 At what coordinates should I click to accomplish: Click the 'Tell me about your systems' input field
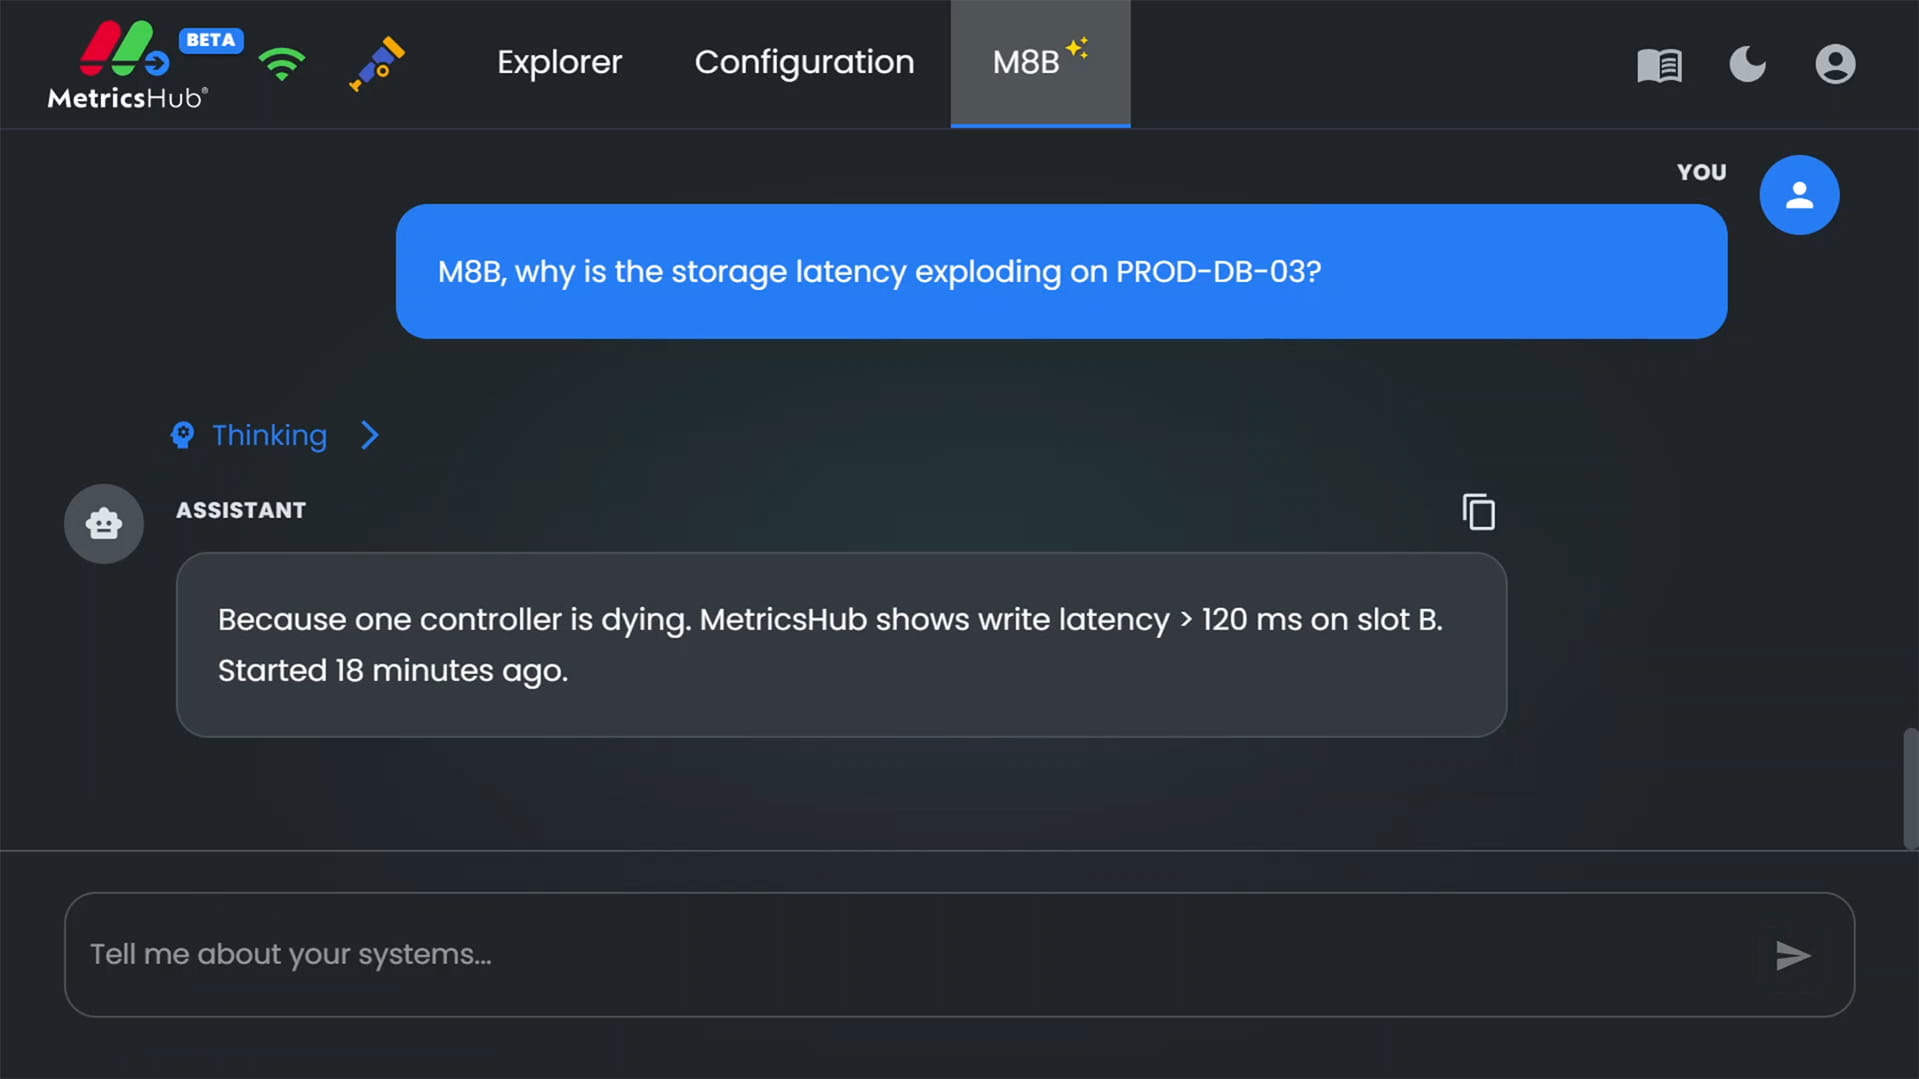coord(600,954)
